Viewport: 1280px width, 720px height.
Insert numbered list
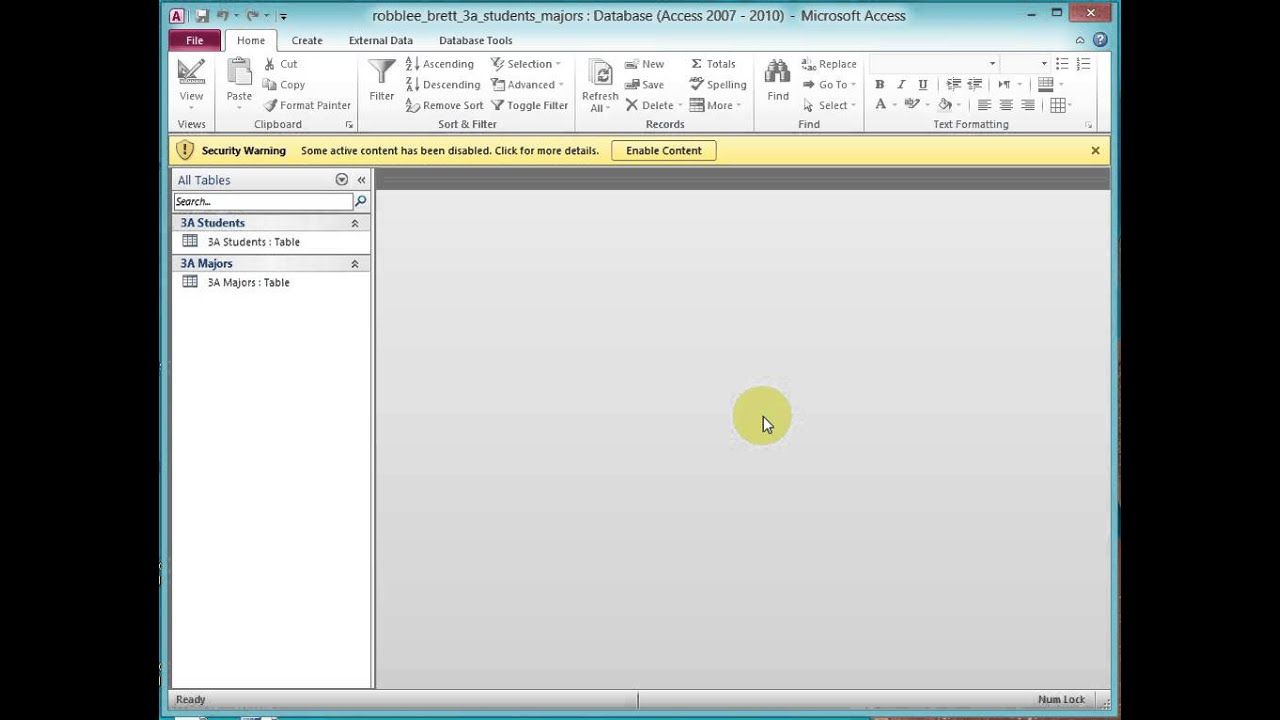click(x=1083, y=64)
